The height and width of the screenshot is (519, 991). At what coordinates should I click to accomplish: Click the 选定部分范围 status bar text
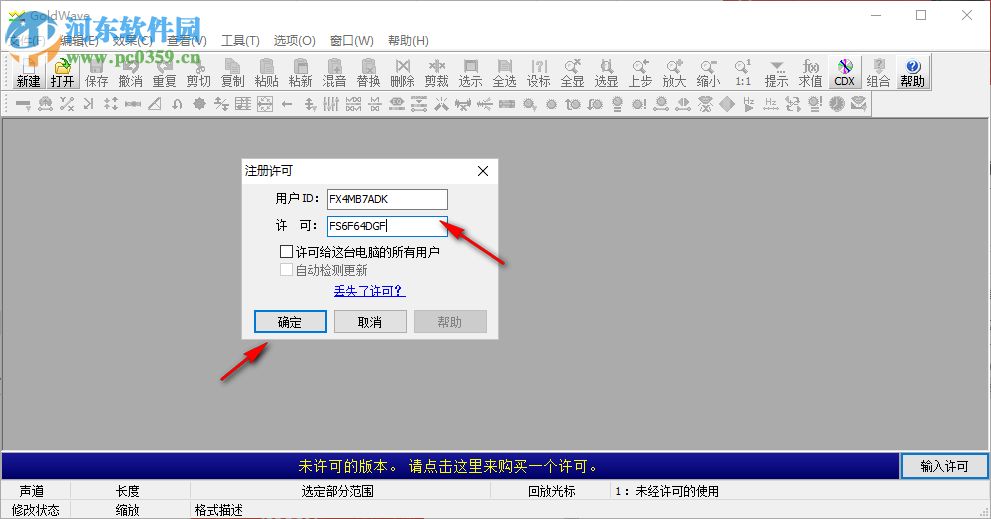click(337, 491)
